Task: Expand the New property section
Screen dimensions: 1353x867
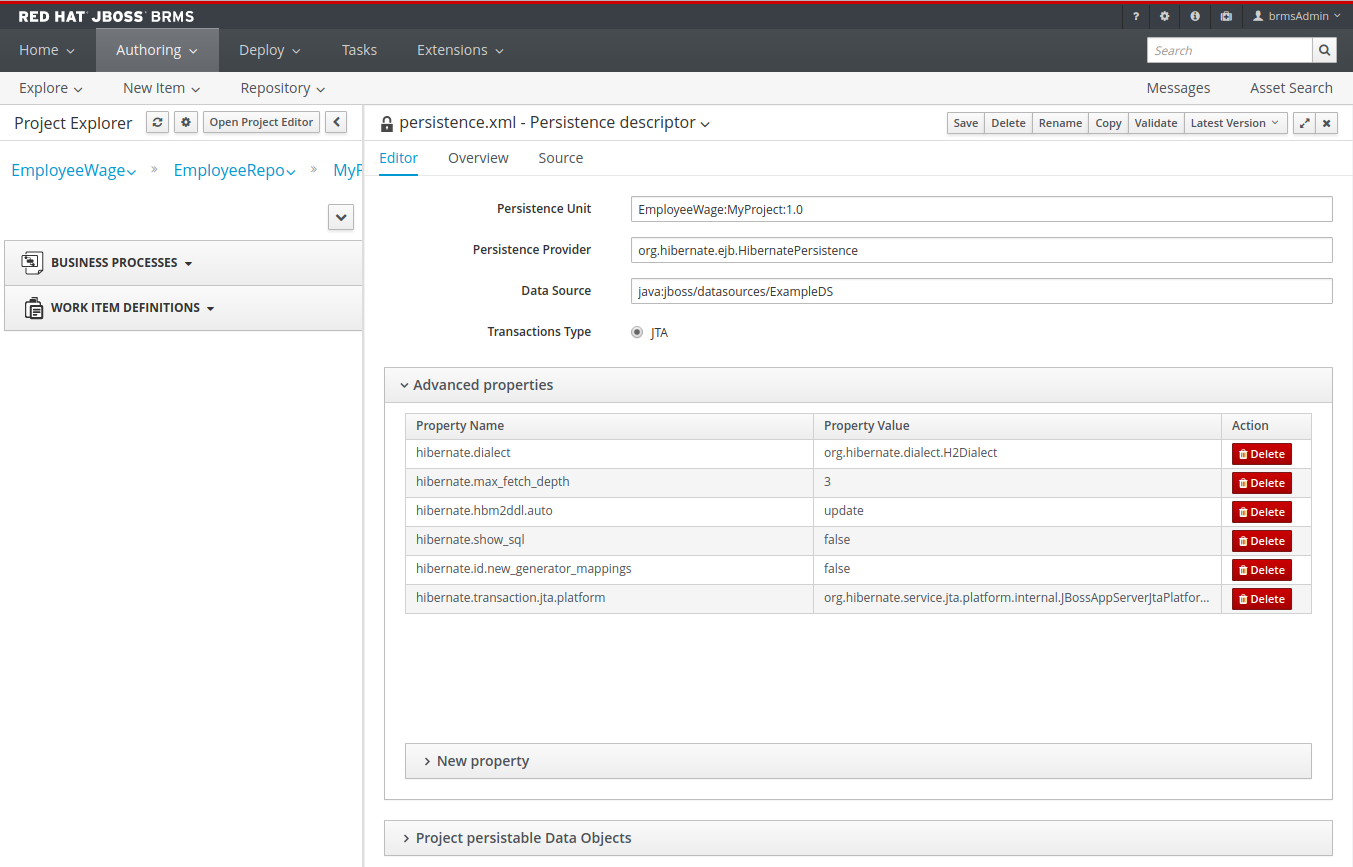Action: click(x=858, y=761)
